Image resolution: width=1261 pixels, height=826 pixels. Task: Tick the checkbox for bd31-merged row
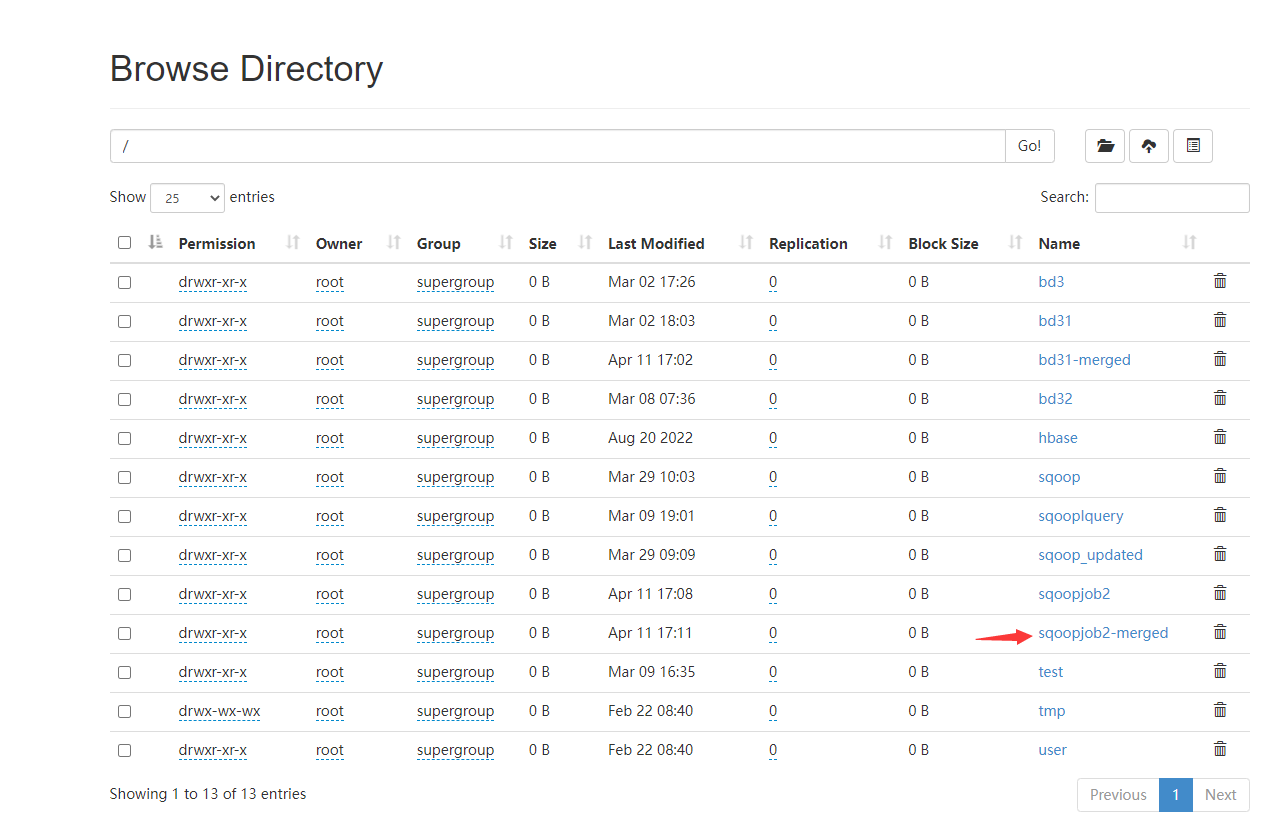click(x=124, y=360)
